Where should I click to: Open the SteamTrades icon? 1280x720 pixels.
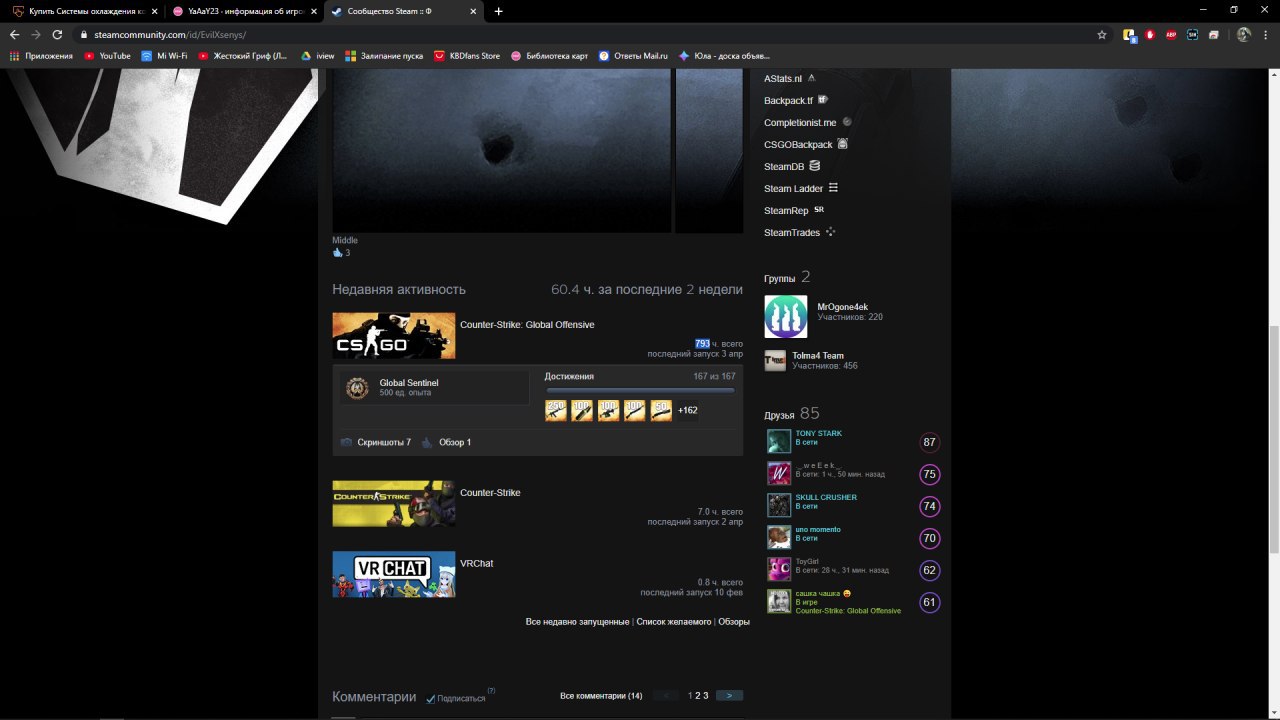[x=830, y=232]
